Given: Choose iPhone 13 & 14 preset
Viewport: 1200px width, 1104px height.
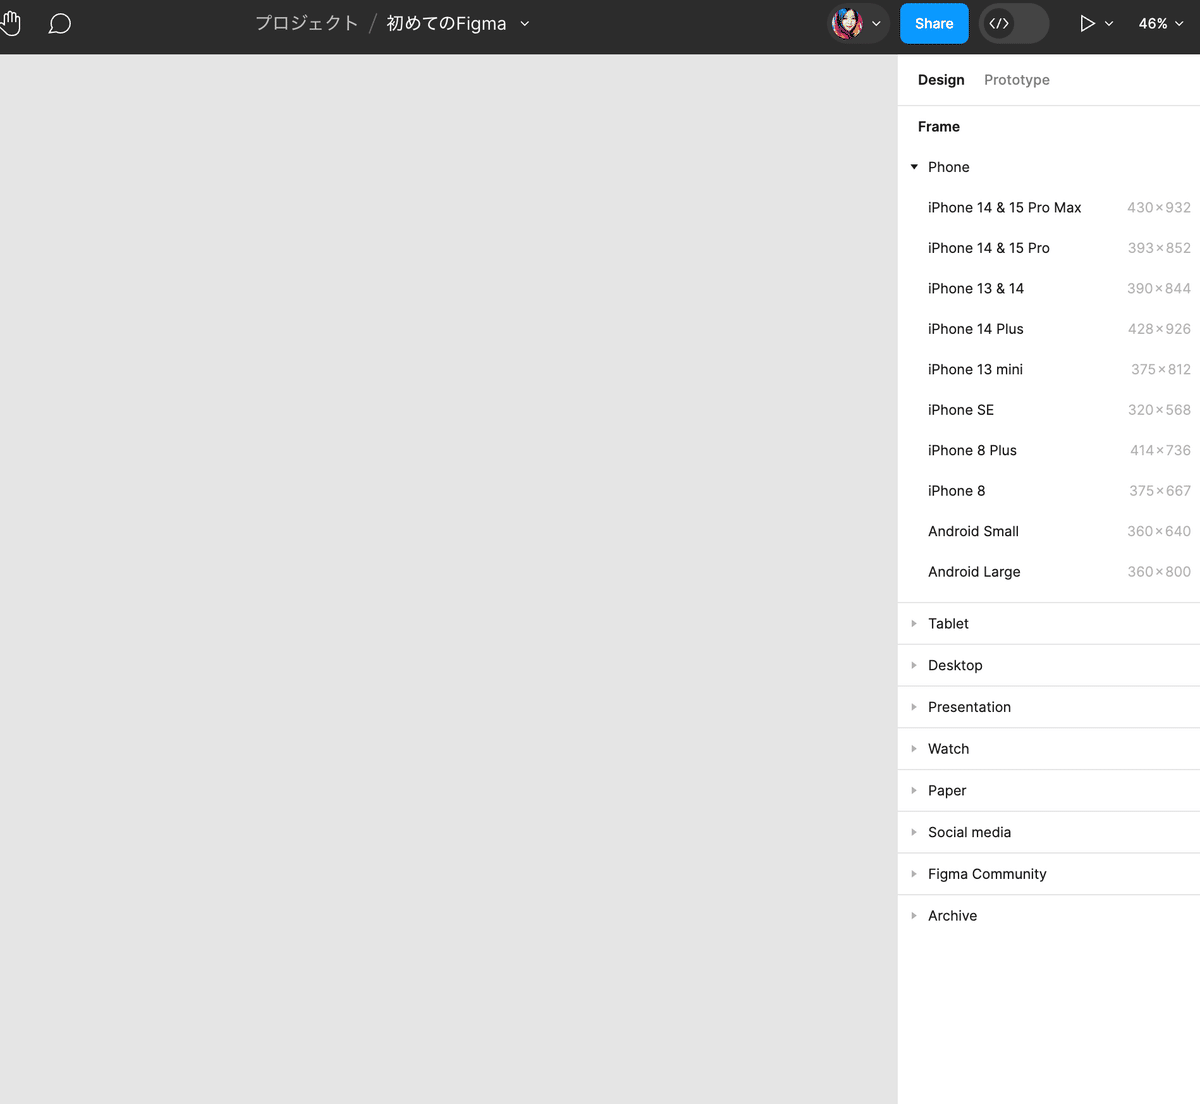Looking at the screenshot, I should pyautogui.click(x=1049, y=289).
